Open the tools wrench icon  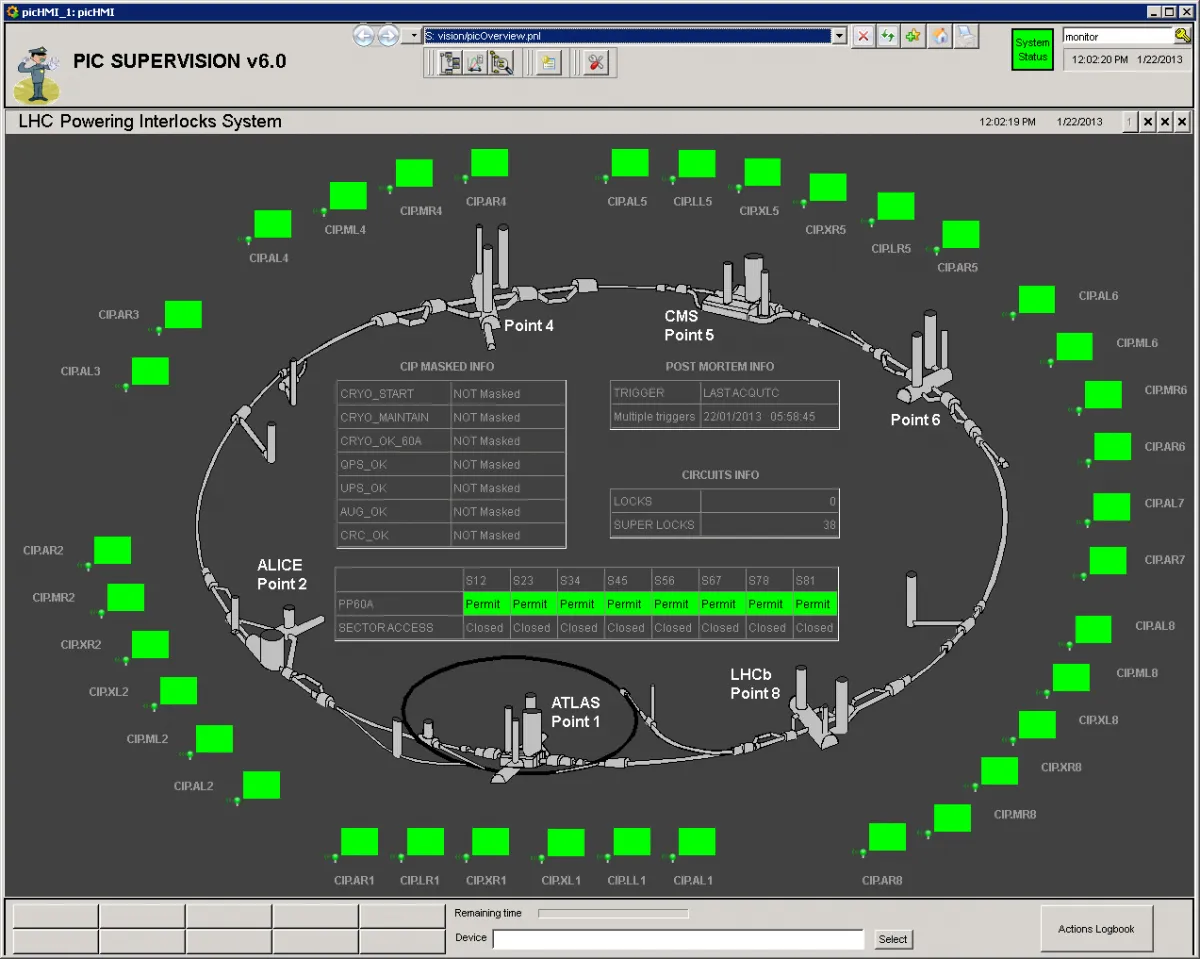pos(596,63)
